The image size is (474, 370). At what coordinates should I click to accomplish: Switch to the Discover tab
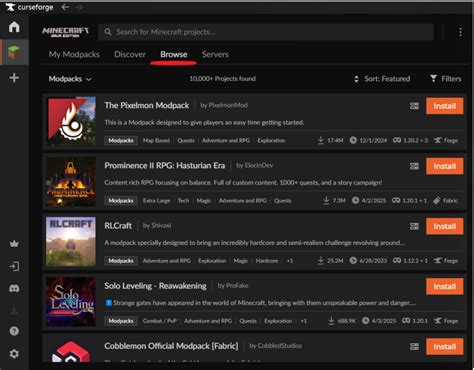pos(130,54)
